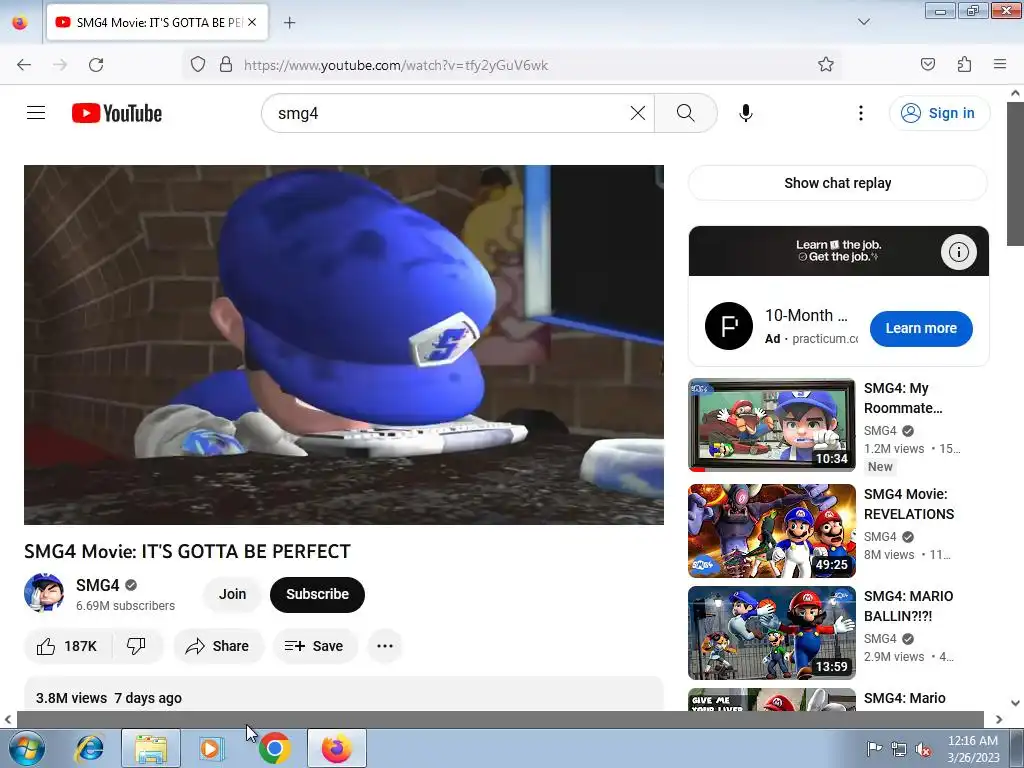Click the title SMG4: My Roommate…
This screenshot has width=1024, height=768.
(903, 398)
